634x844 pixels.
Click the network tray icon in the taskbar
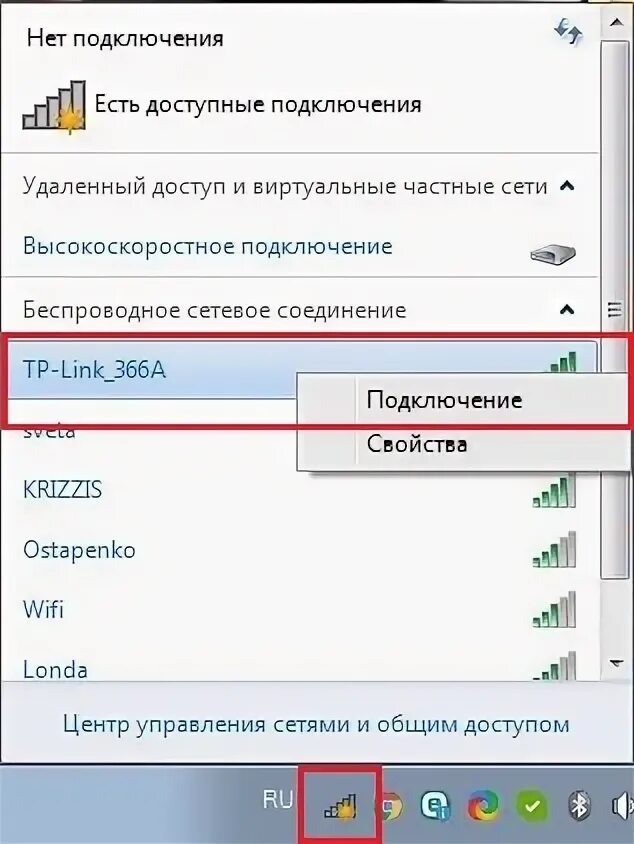click(341, 806)
